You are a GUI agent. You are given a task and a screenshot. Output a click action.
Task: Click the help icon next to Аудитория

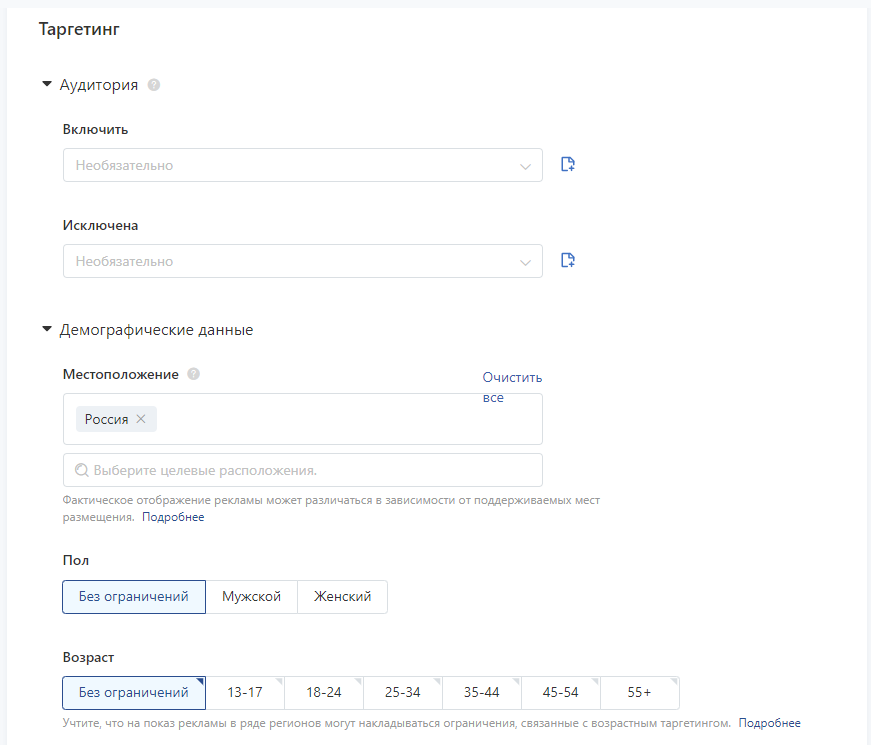pyautogui.click(x=154, y=85)
